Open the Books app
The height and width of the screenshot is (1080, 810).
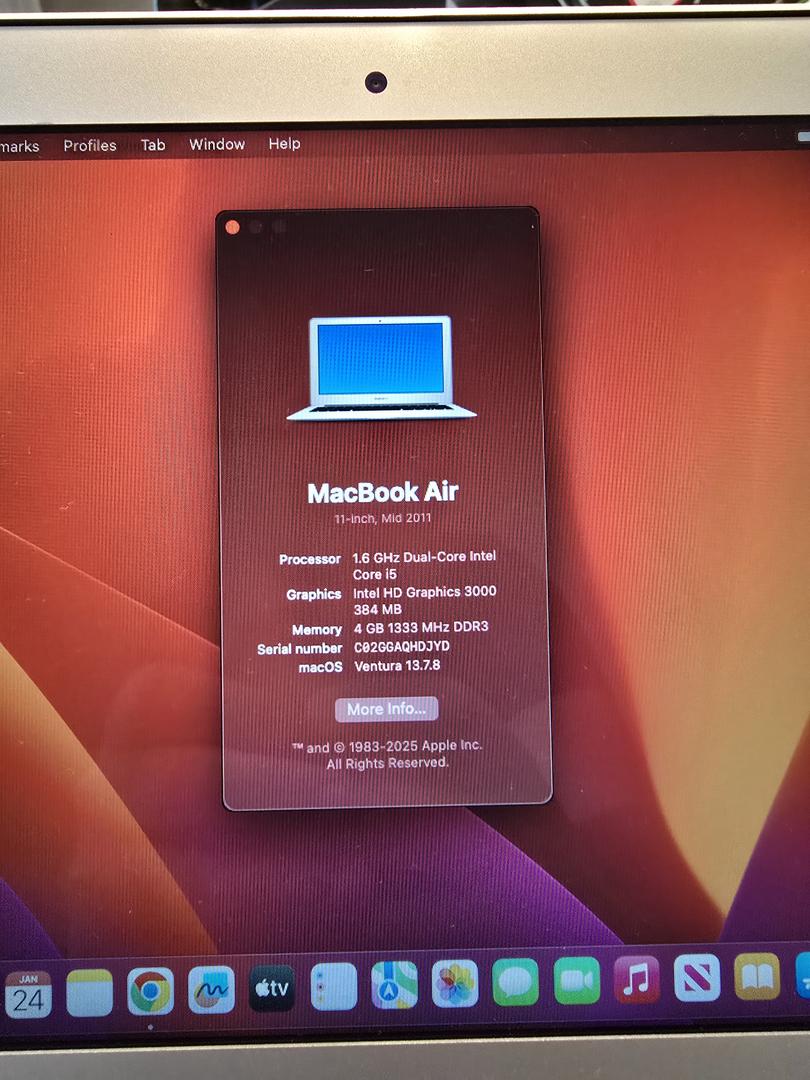coord(757,976)
